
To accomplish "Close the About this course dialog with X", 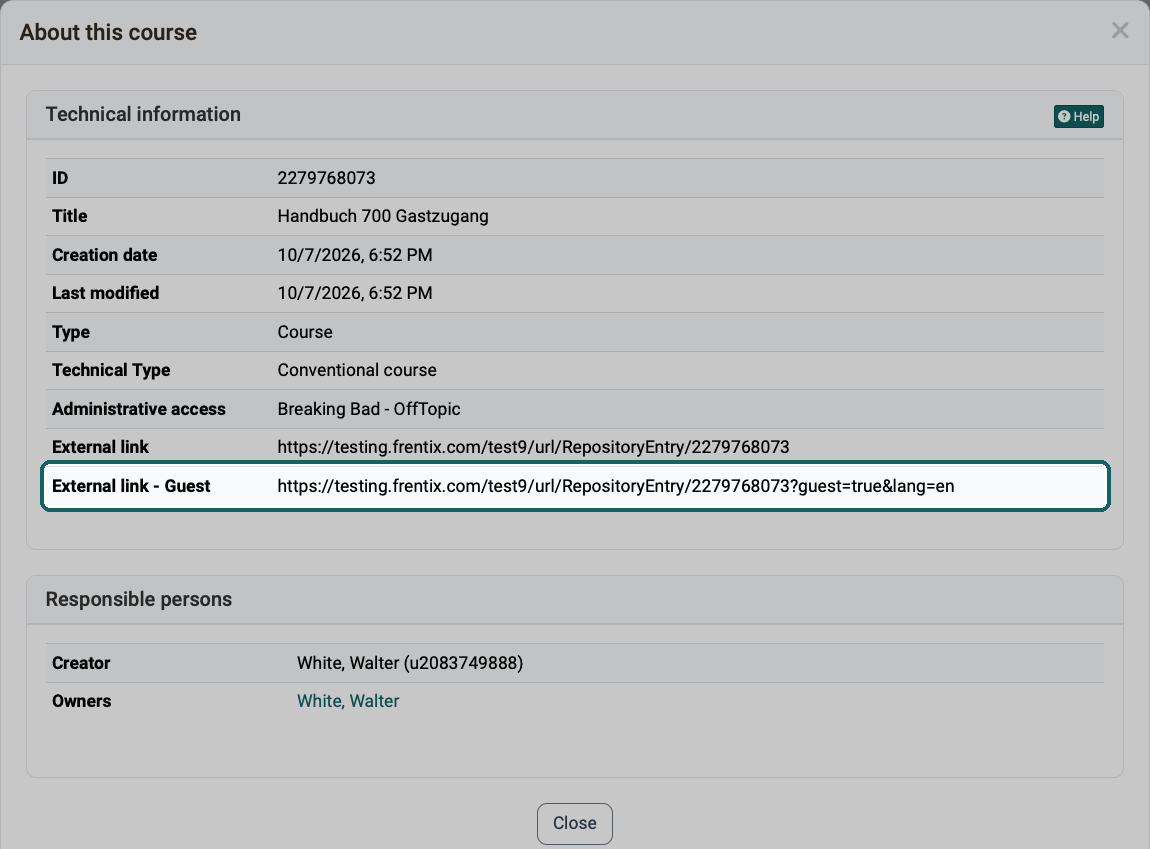I will click(x=1119, y=31).
